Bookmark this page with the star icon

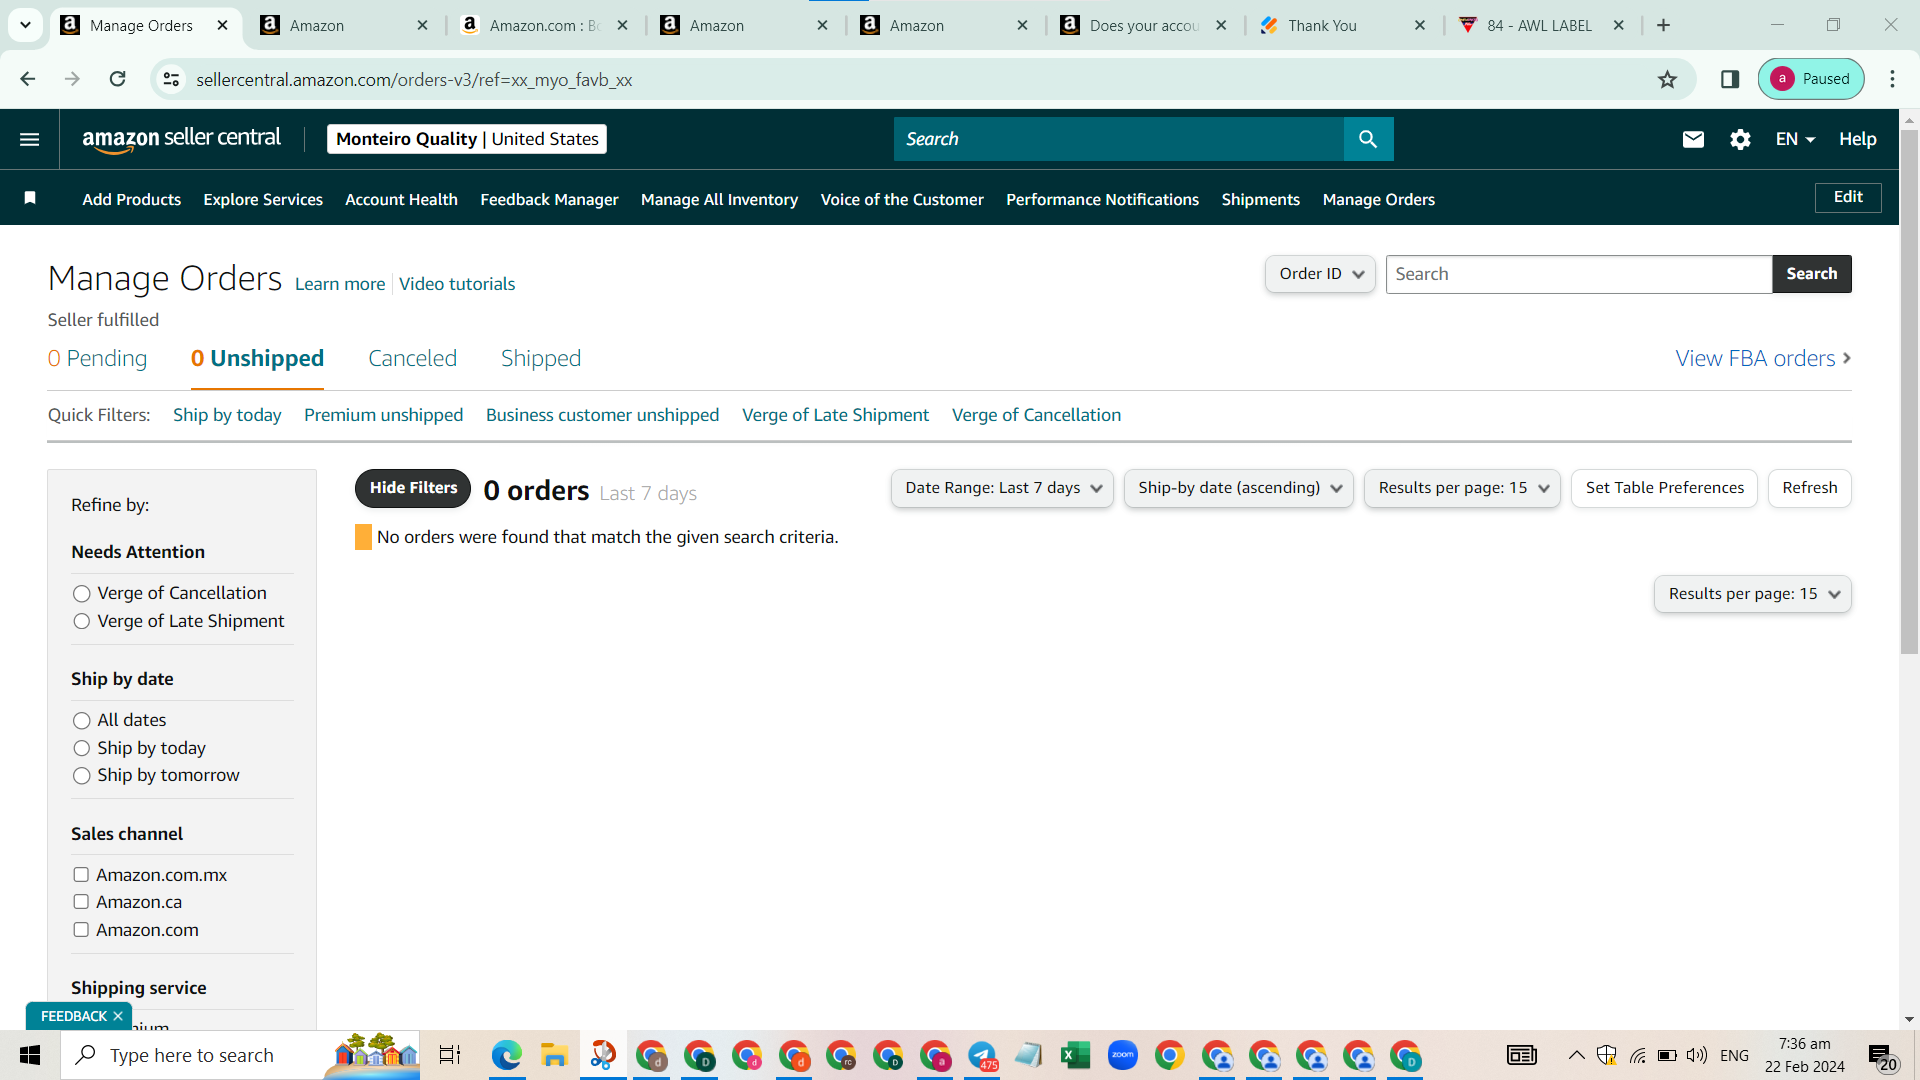pyautogui.click(x=1667, y=79)
